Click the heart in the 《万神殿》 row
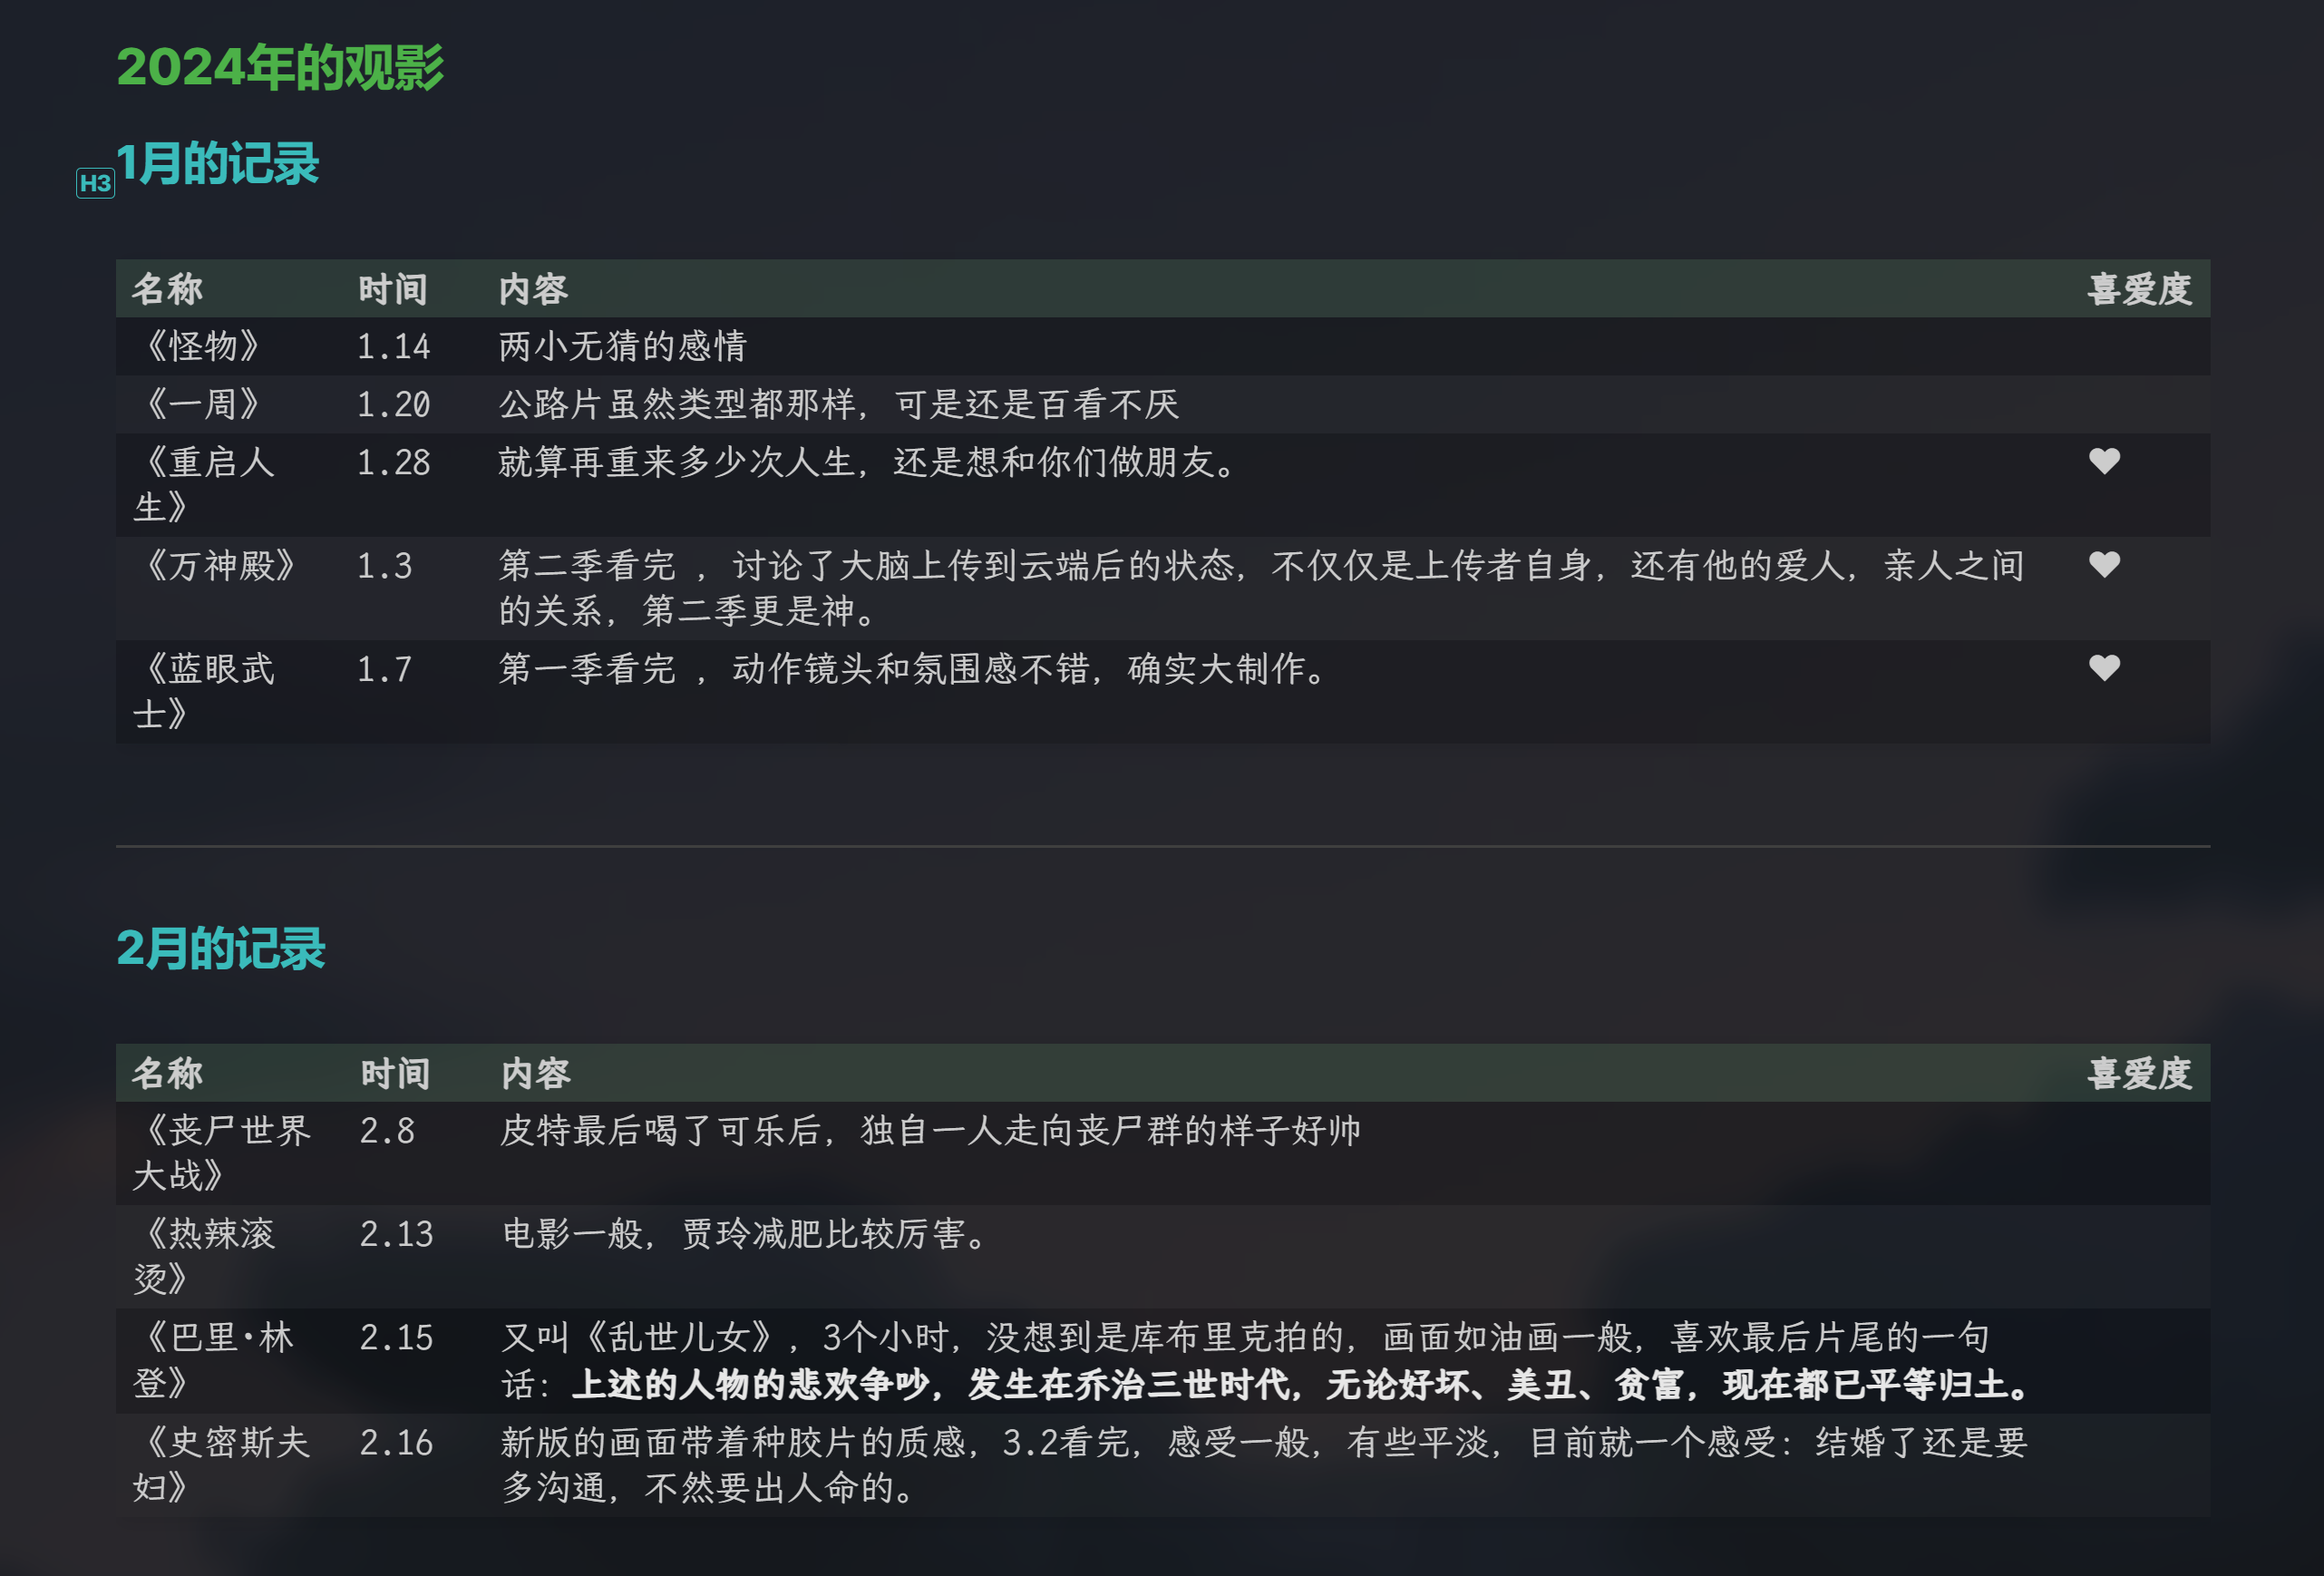2324x1576 pixels. [2104, 565]
